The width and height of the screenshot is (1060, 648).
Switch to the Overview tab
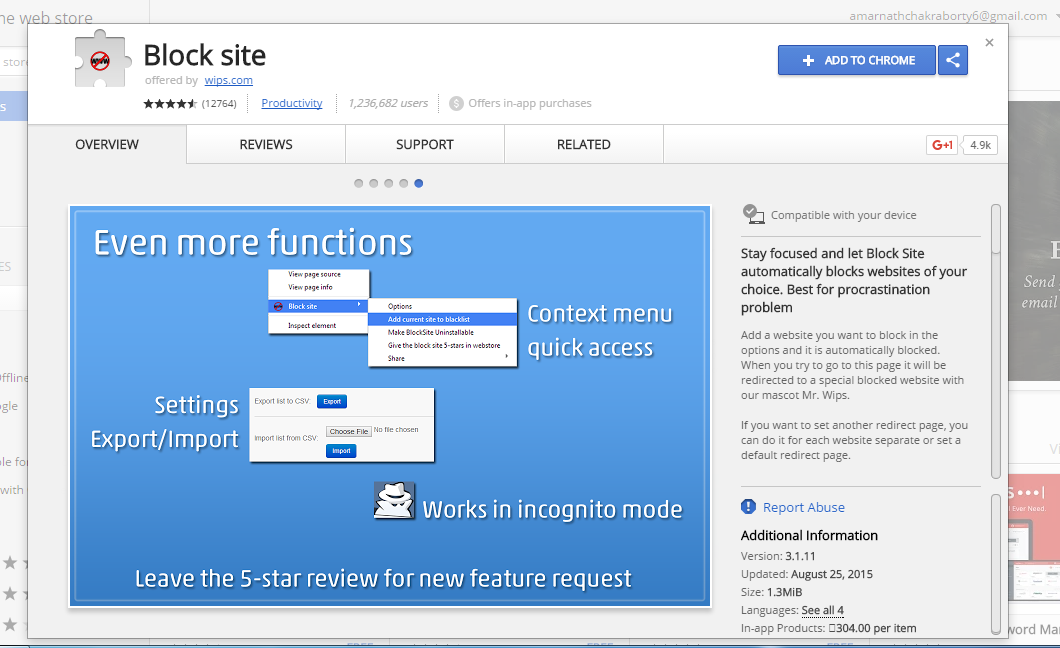[x=107, y=144]
